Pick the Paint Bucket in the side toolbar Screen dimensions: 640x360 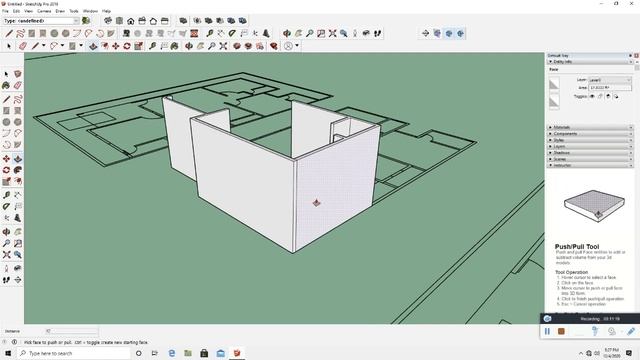pos(6,85)
